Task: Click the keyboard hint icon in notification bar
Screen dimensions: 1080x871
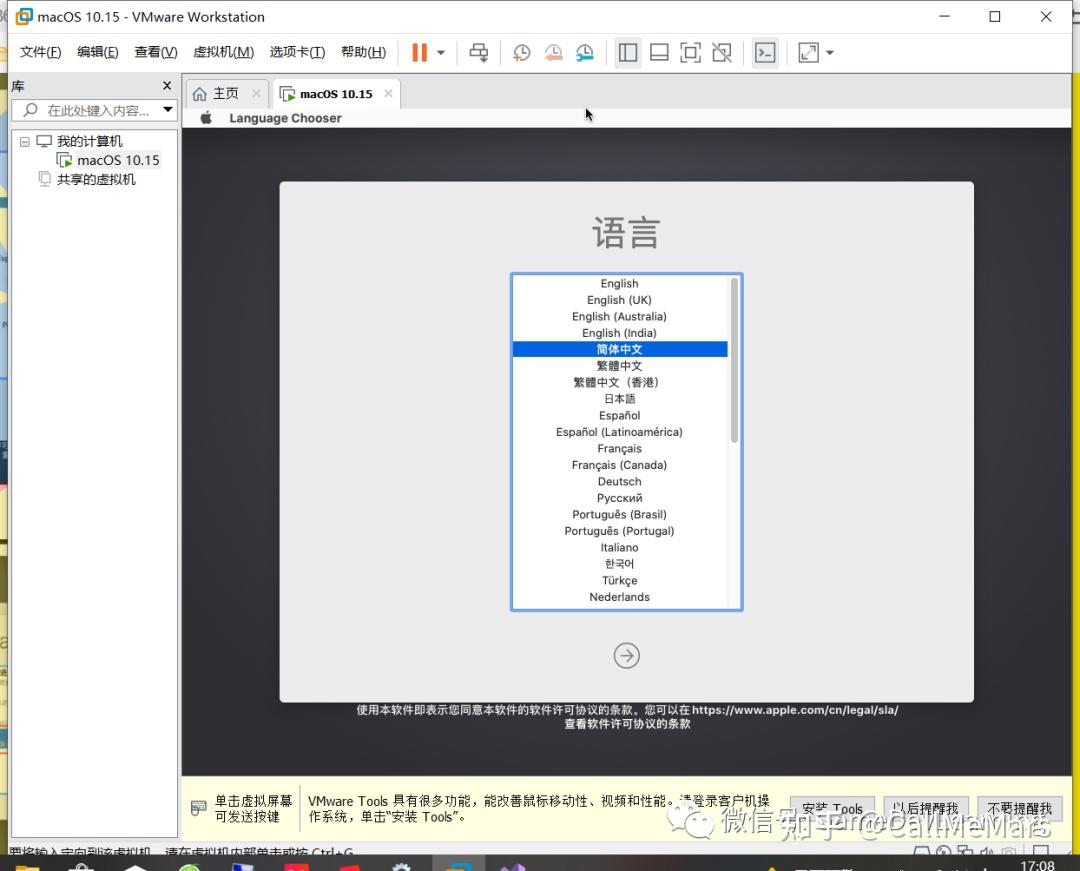Action: [x=198, y=808]
